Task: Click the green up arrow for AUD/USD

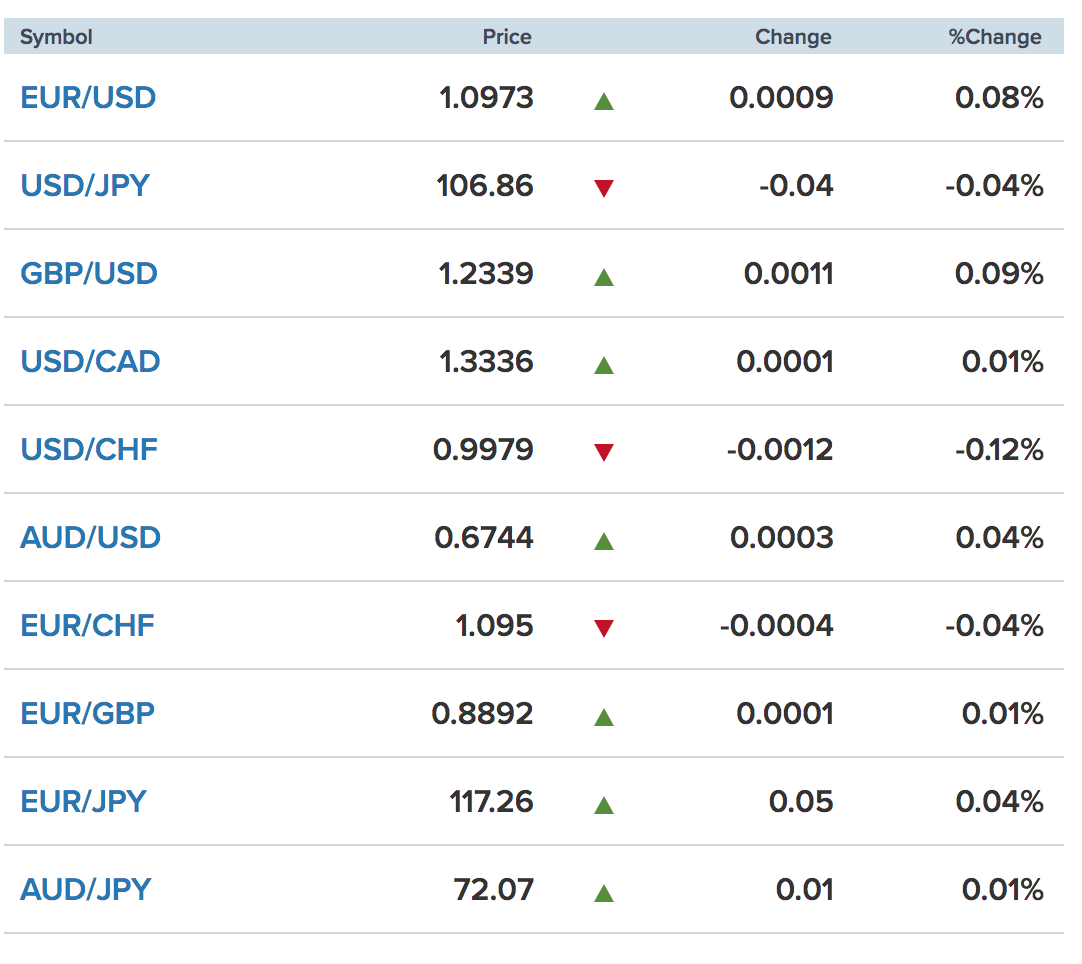Action: pyautogui.click(x=604, y=541)
